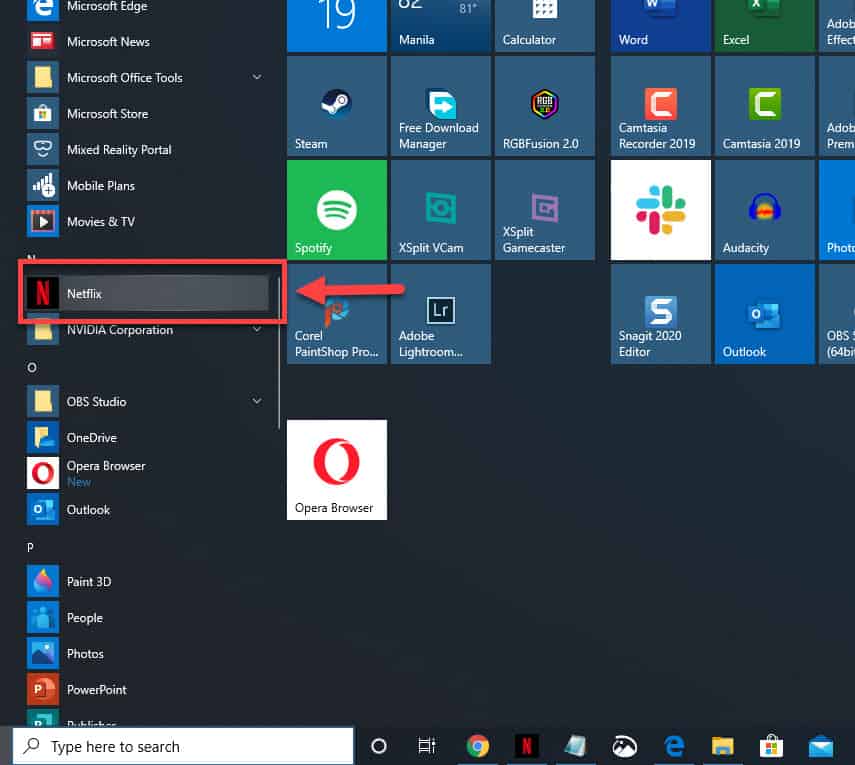Viewport: 855px width, 765px height.
Task: Click the Slack tile
Action: pyautogui.click(x=660, y=210)
